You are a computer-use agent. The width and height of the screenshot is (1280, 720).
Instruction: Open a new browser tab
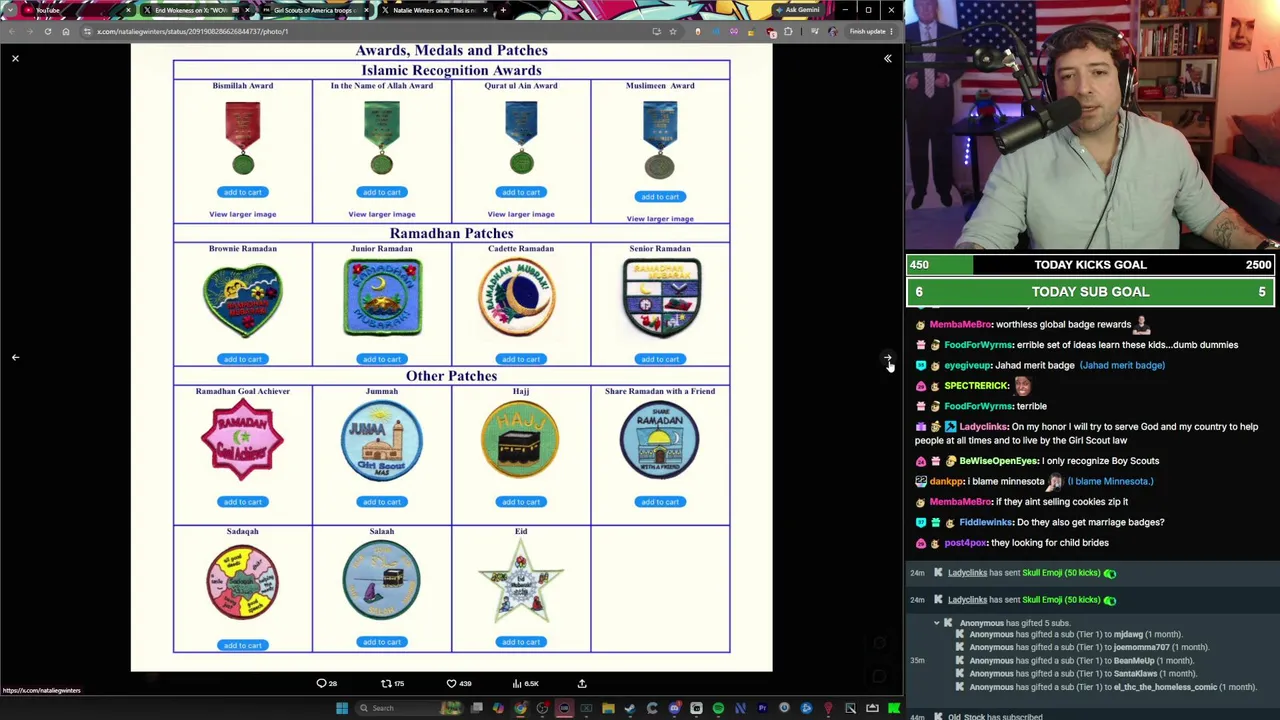(x=503, y=10)
